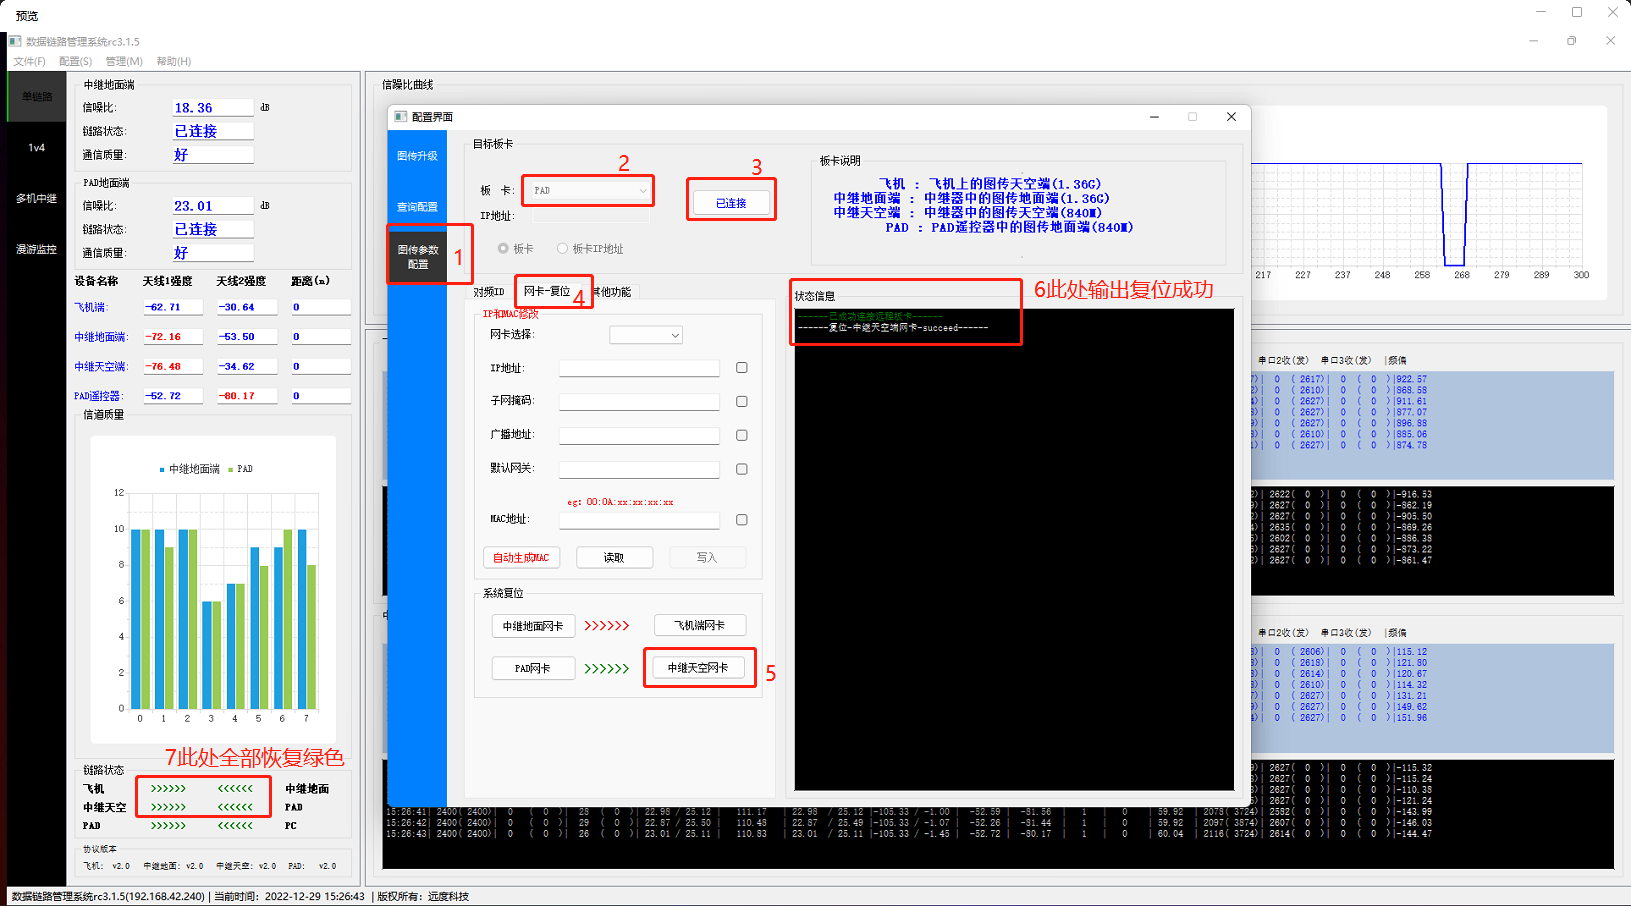
Task: Switch to the 漫游监控 sidebar page
Action: [x=37, y=250]
